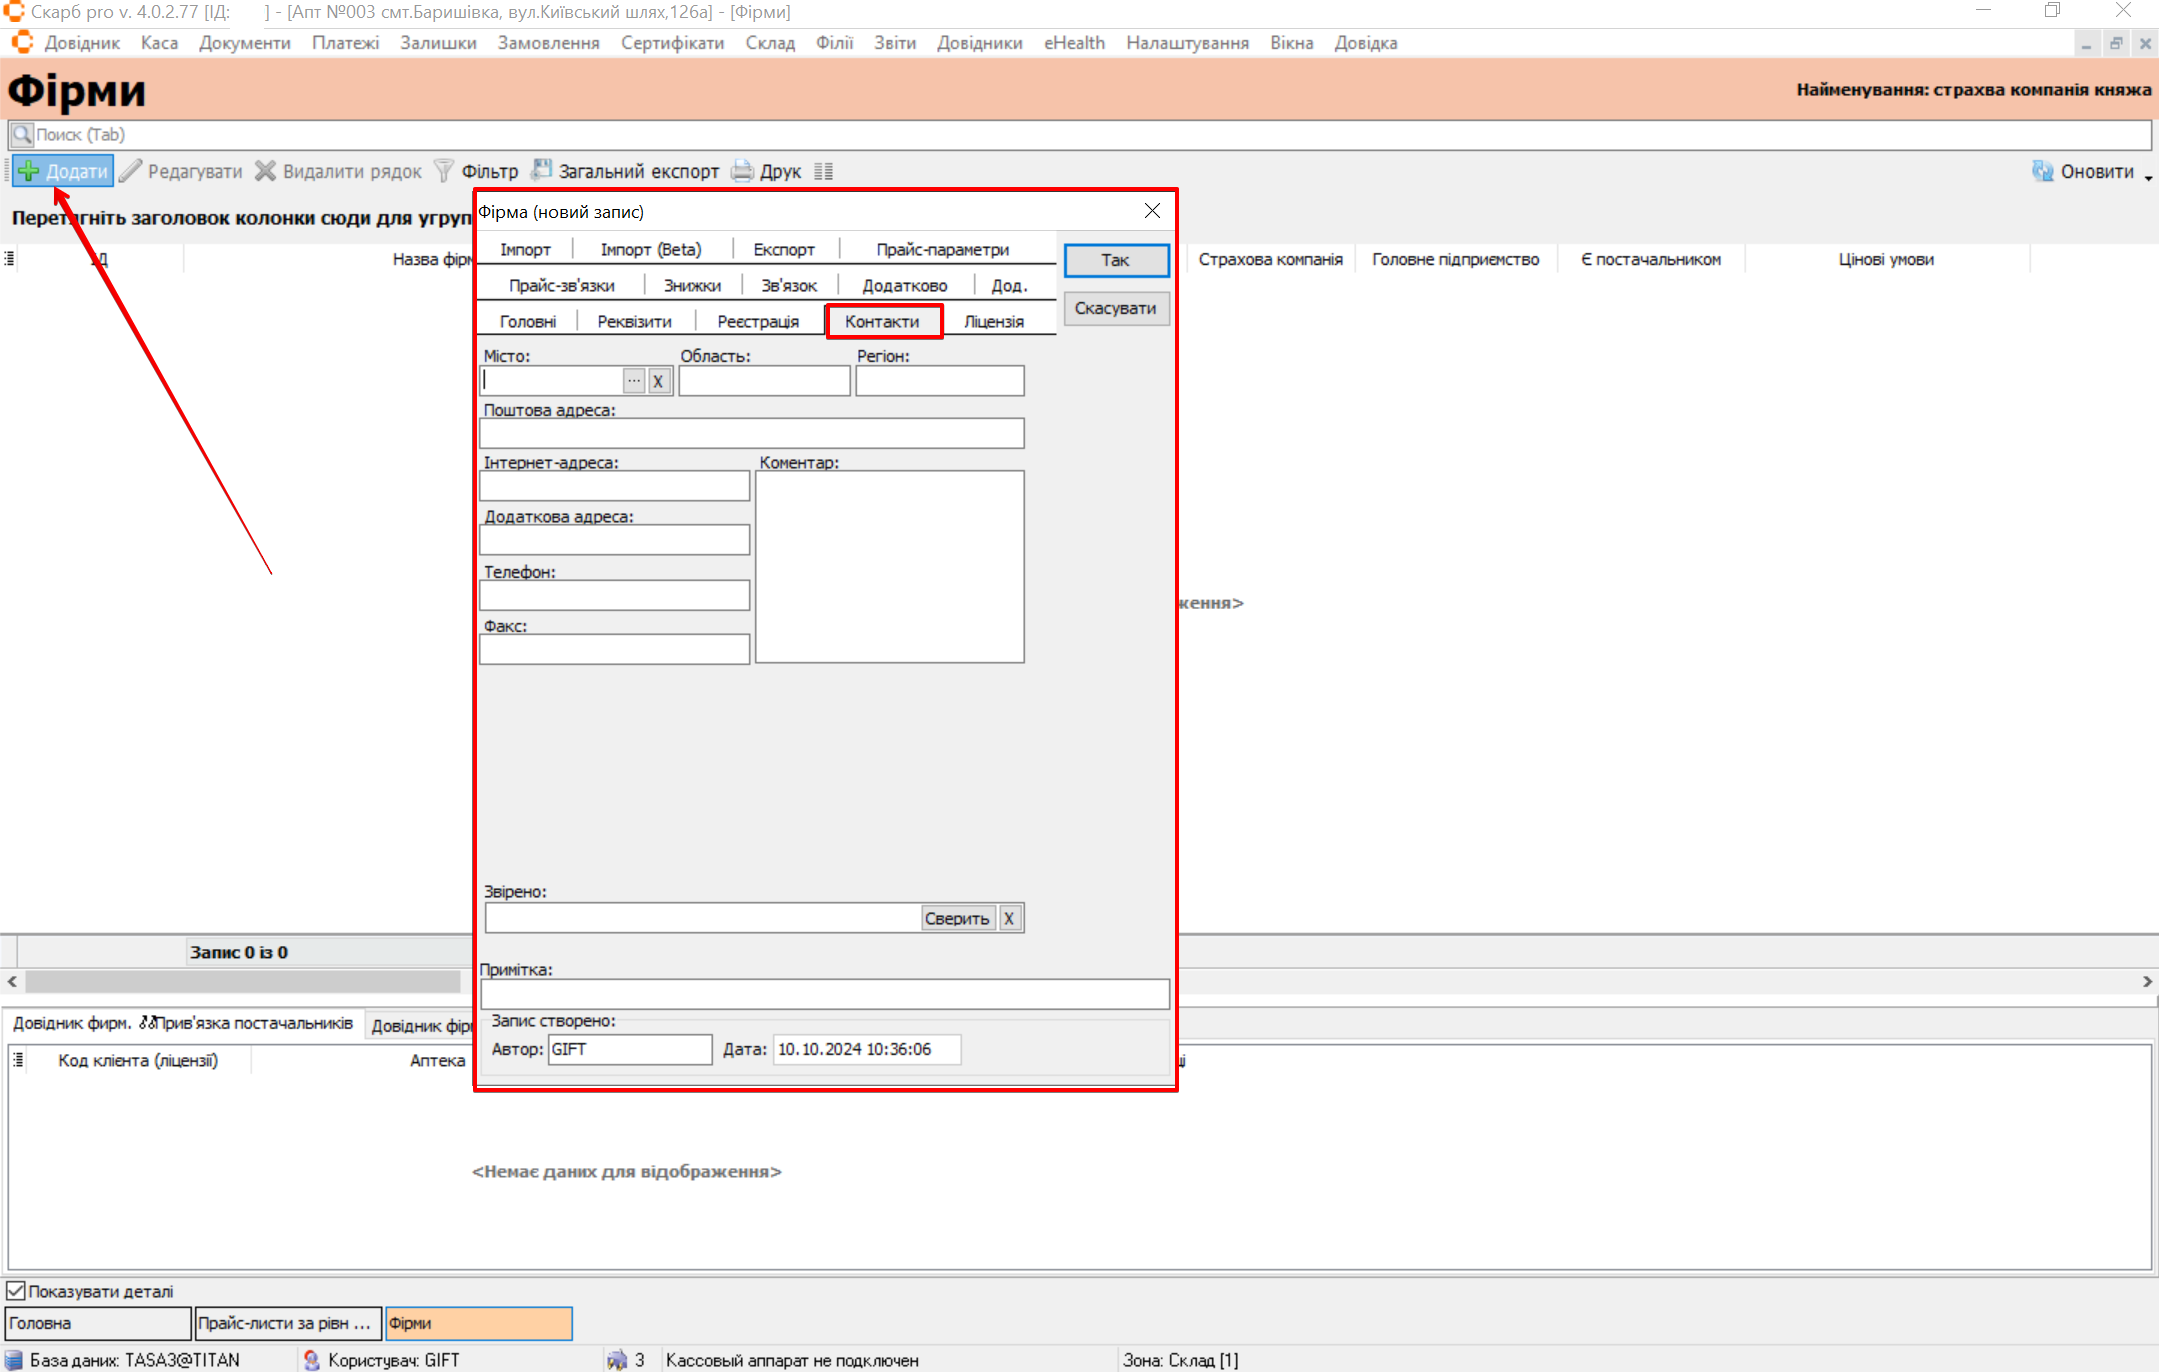Click the Фільтр funnel icon

pos(444,171)
